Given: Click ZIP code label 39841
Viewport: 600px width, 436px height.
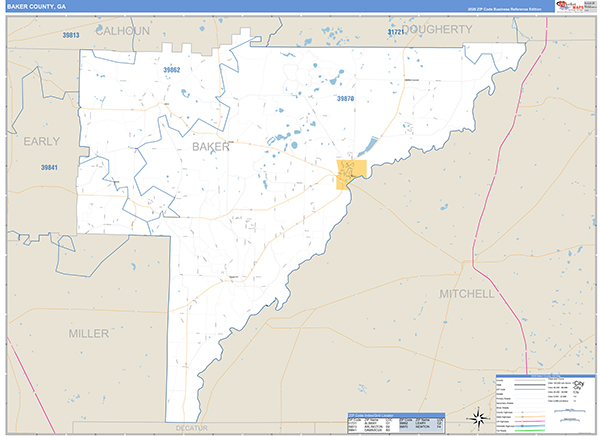Looking at the screenshot, I should tap(49, 168).
